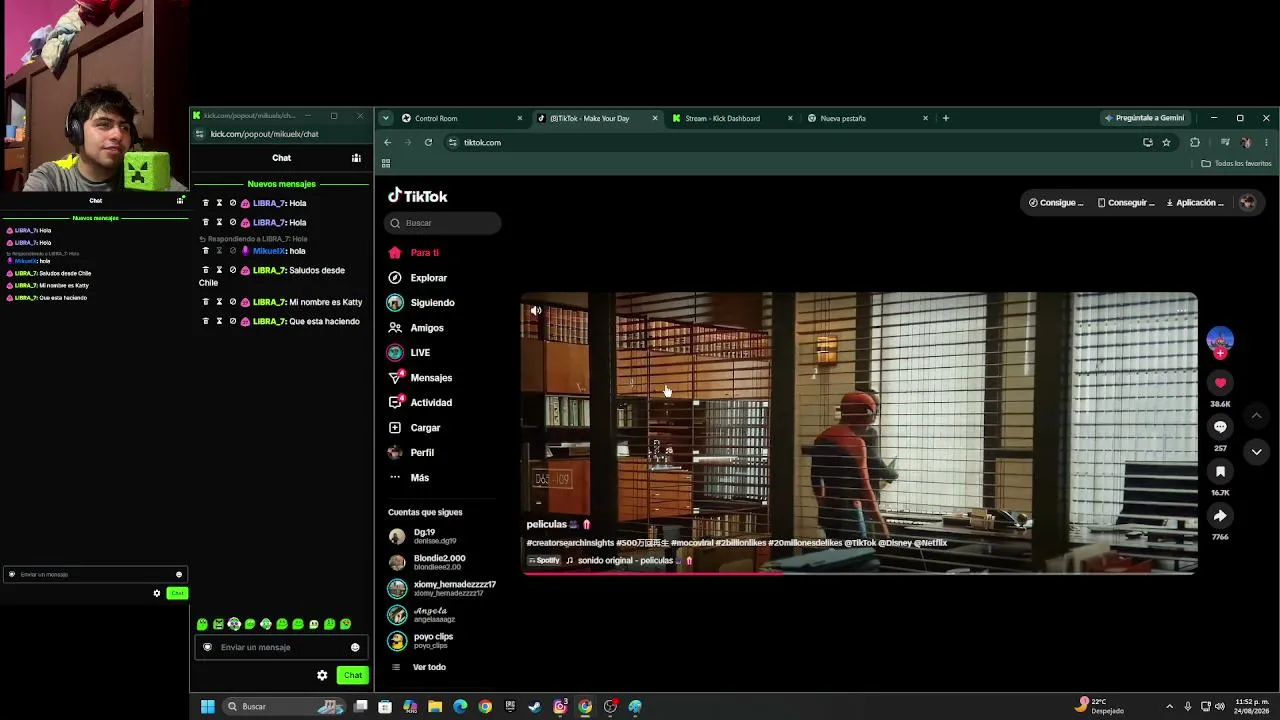Click the tiktok.com address bar

790,143
